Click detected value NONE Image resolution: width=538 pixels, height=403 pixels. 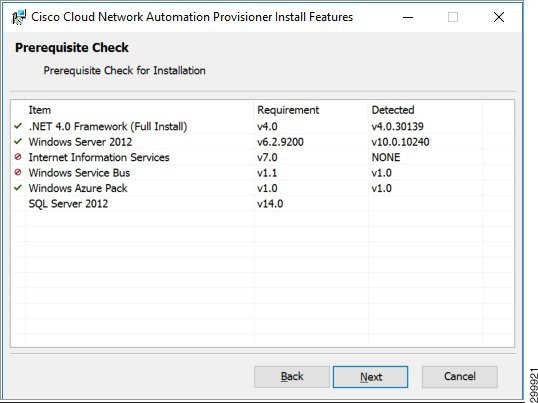coord(386,157)
